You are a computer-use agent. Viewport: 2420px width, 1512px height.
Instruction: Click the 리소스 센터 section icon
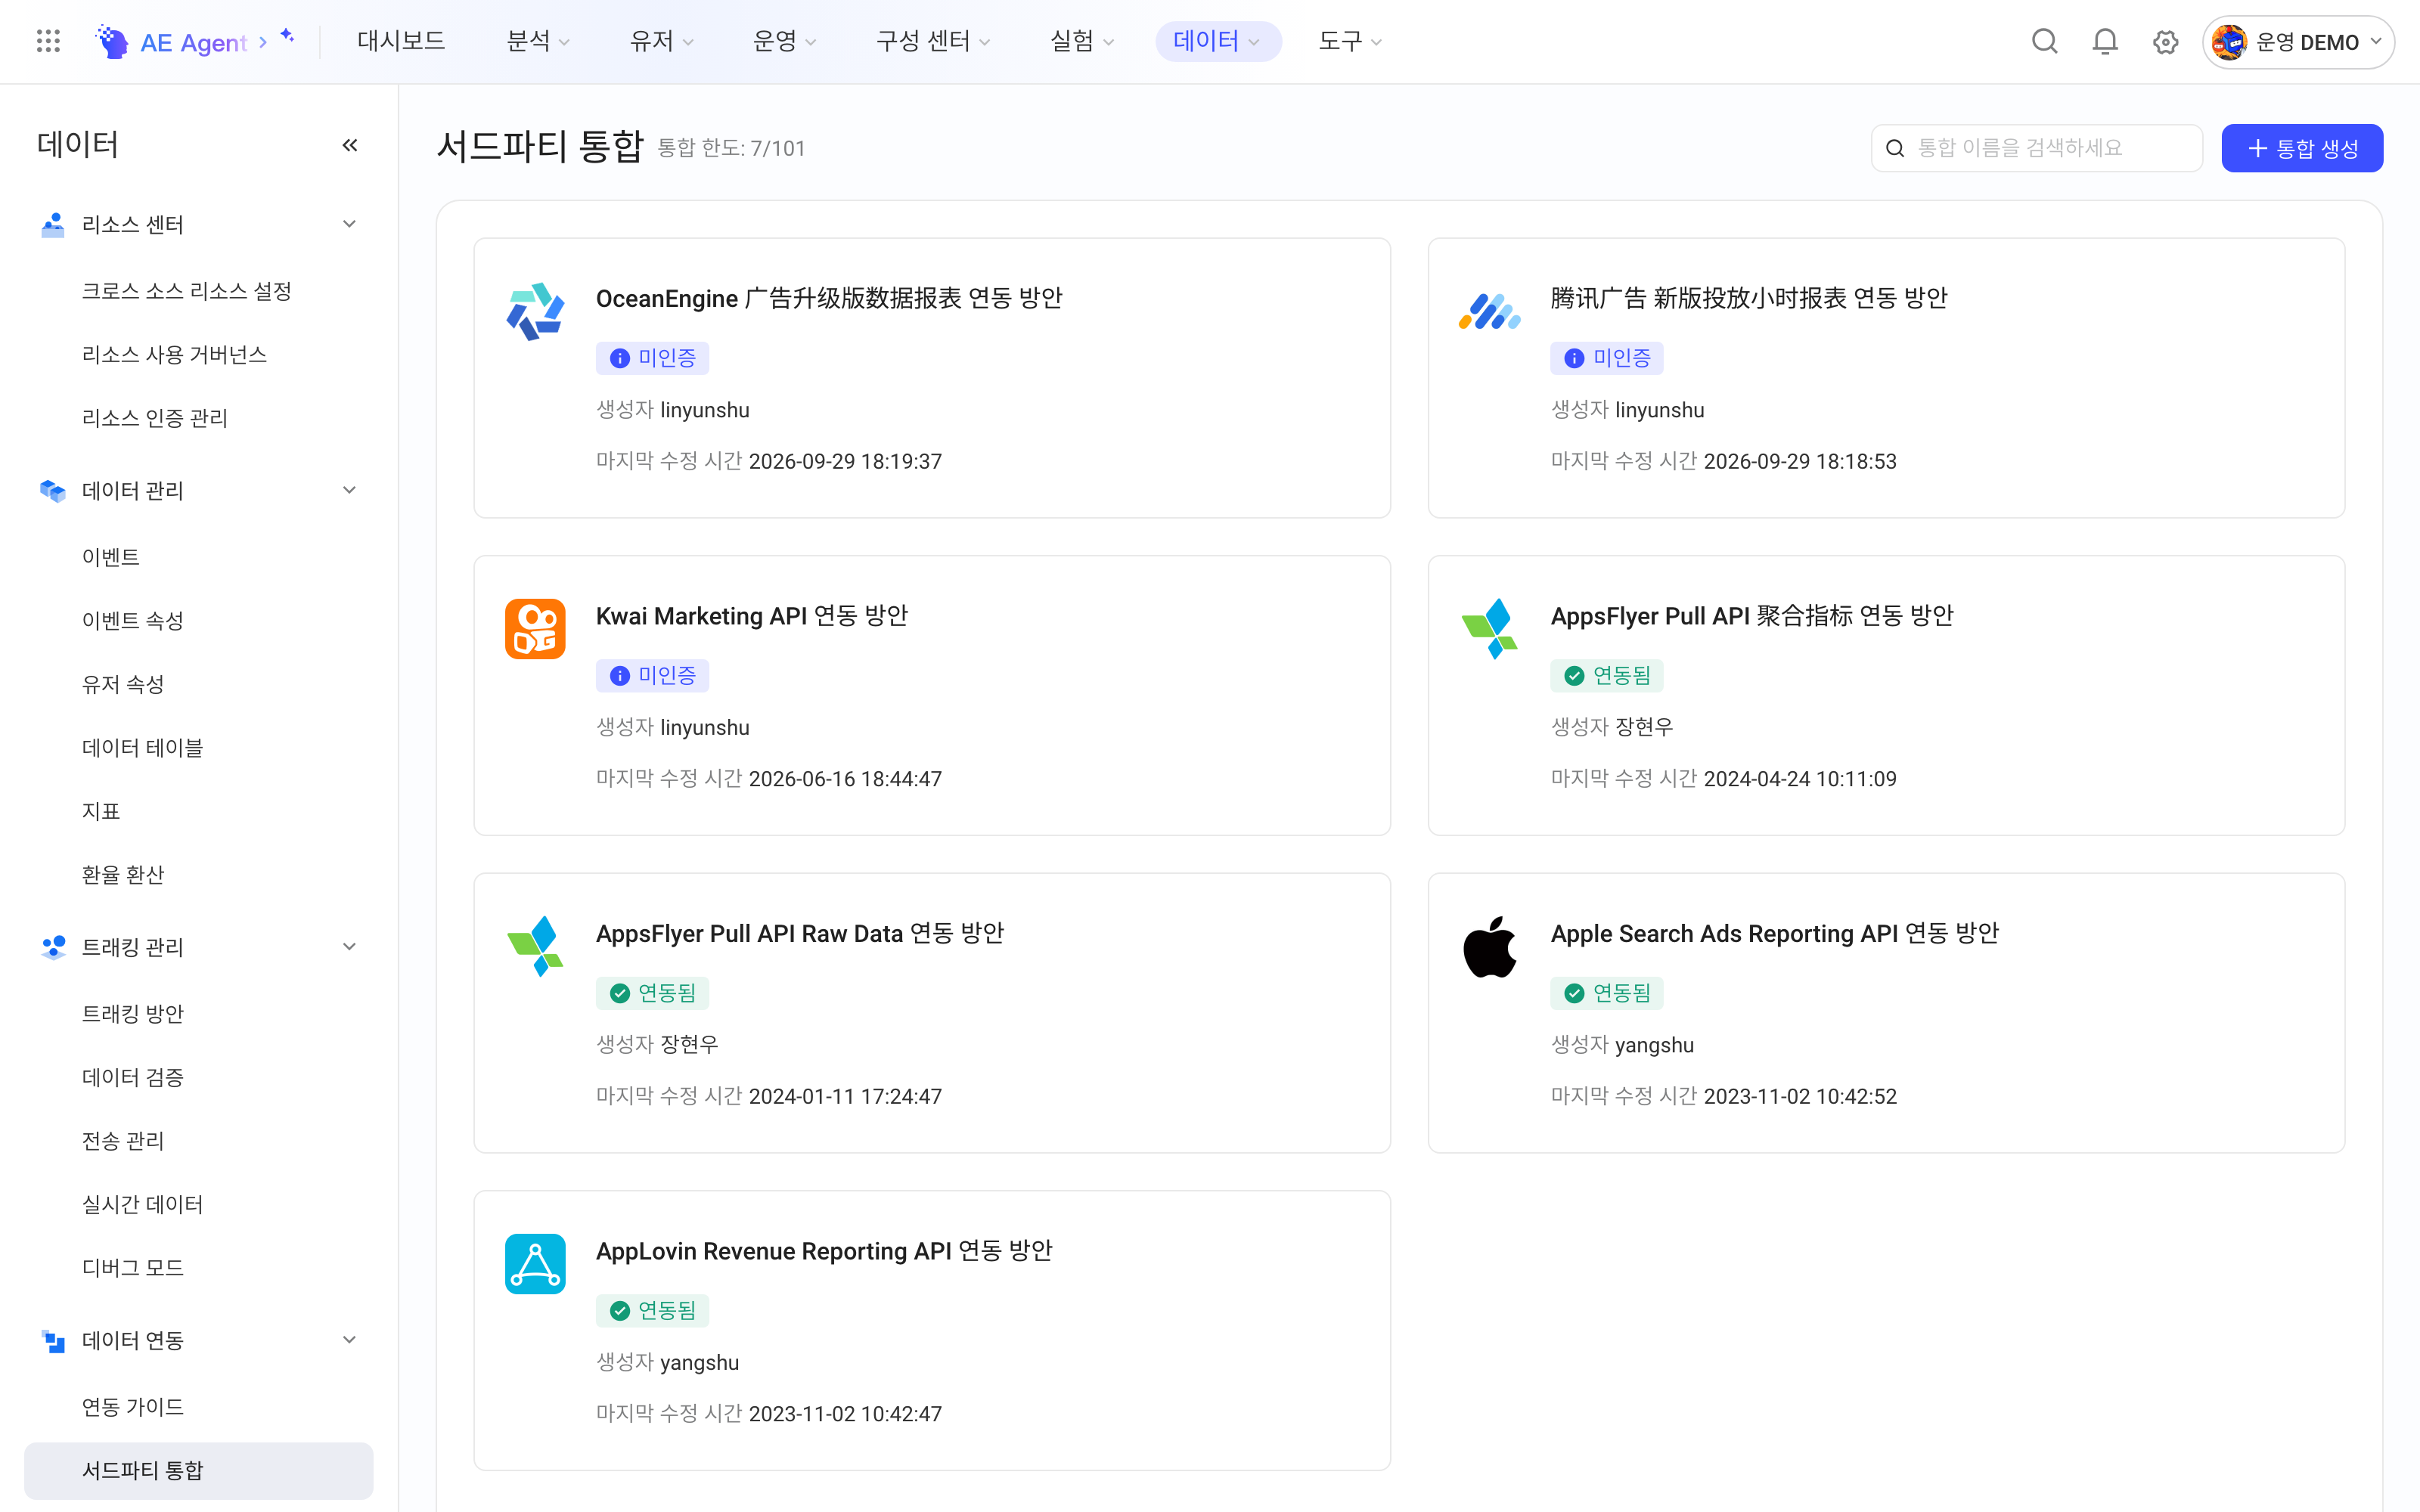point(53,224)
